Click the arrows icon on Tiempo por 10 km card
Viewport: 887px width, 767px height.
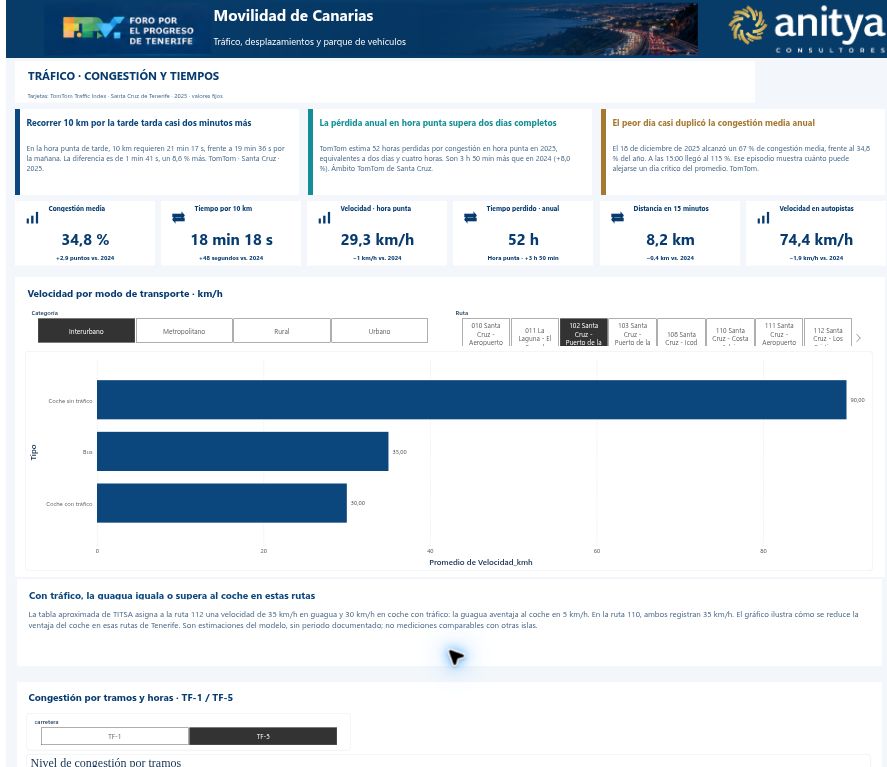[178, 217]
